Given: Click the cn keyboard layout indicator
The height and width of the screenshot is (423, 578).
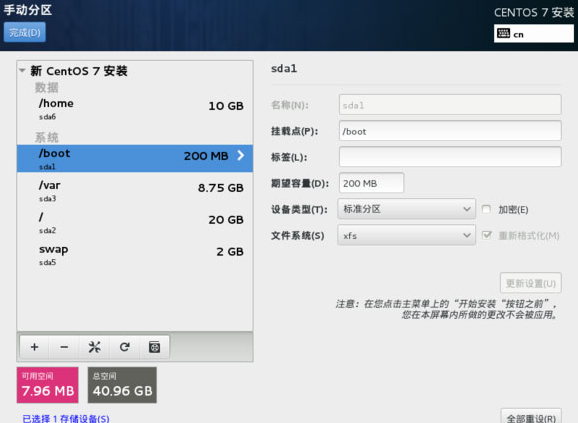Looking at the screenshot, I should click(x=533, y=34).
